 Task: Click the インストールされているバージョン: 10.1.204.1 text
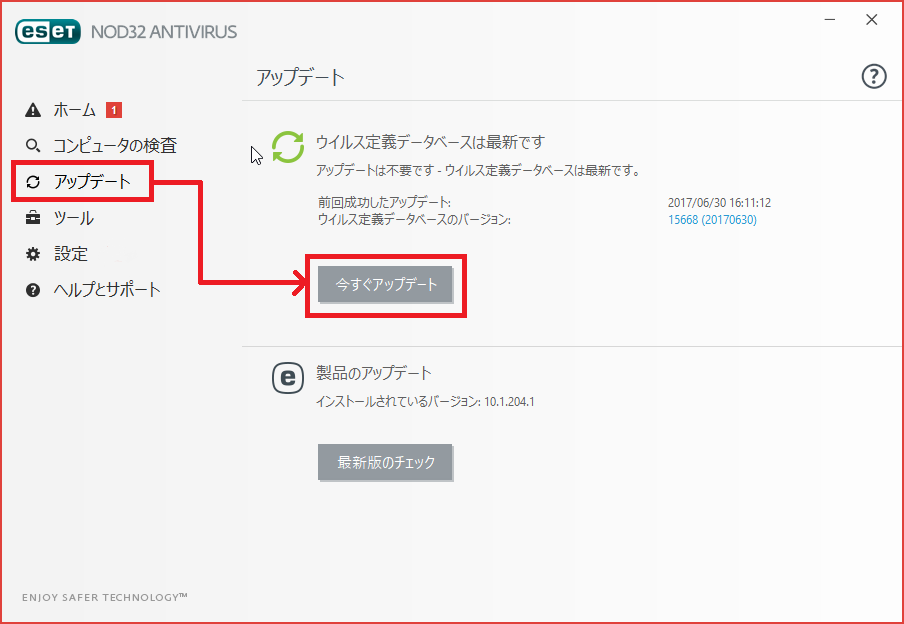pyautogui.click(x=425, y=401)
